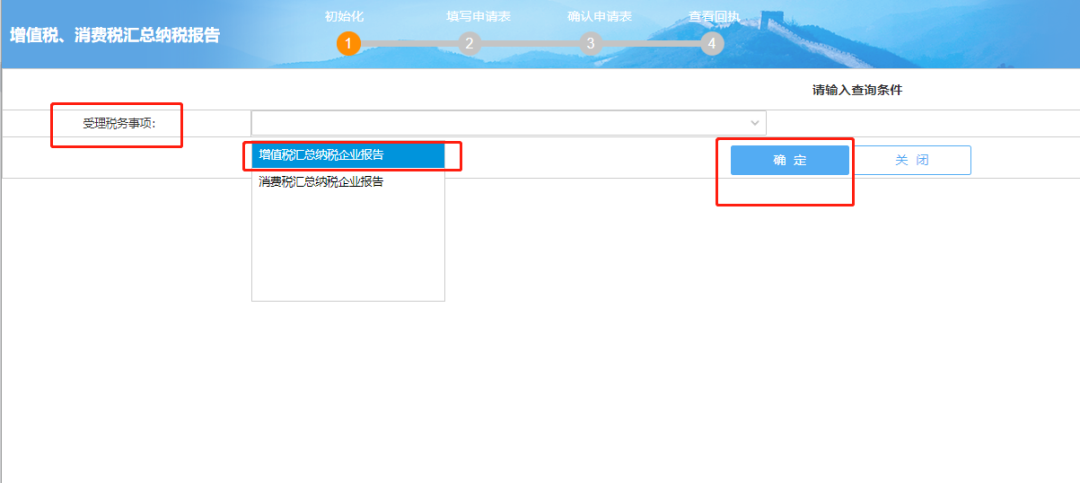Screen dimensions: 1080x483
Task: Click step 4 circle for 查看回执
Action: pyautogui.click(x=712, y=44)
